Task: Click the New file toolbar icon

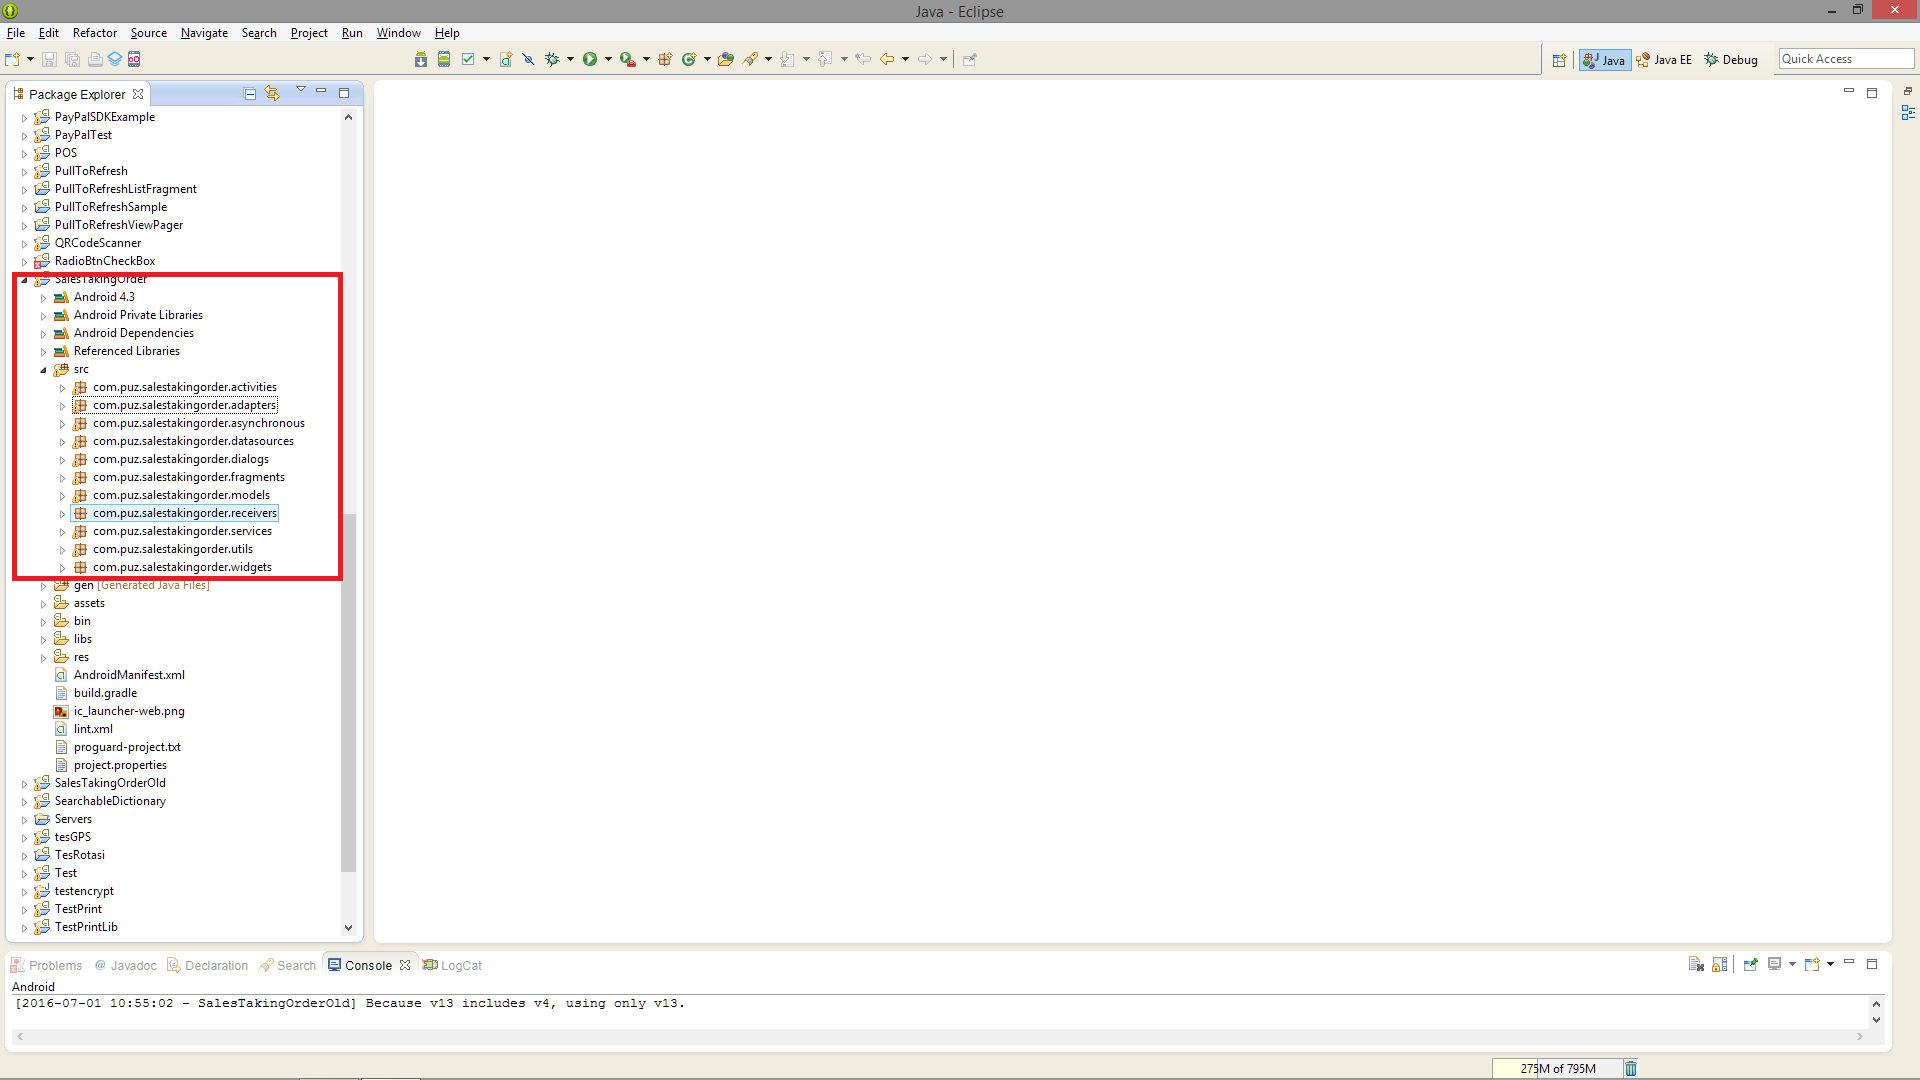Action: tap(12, 60)
